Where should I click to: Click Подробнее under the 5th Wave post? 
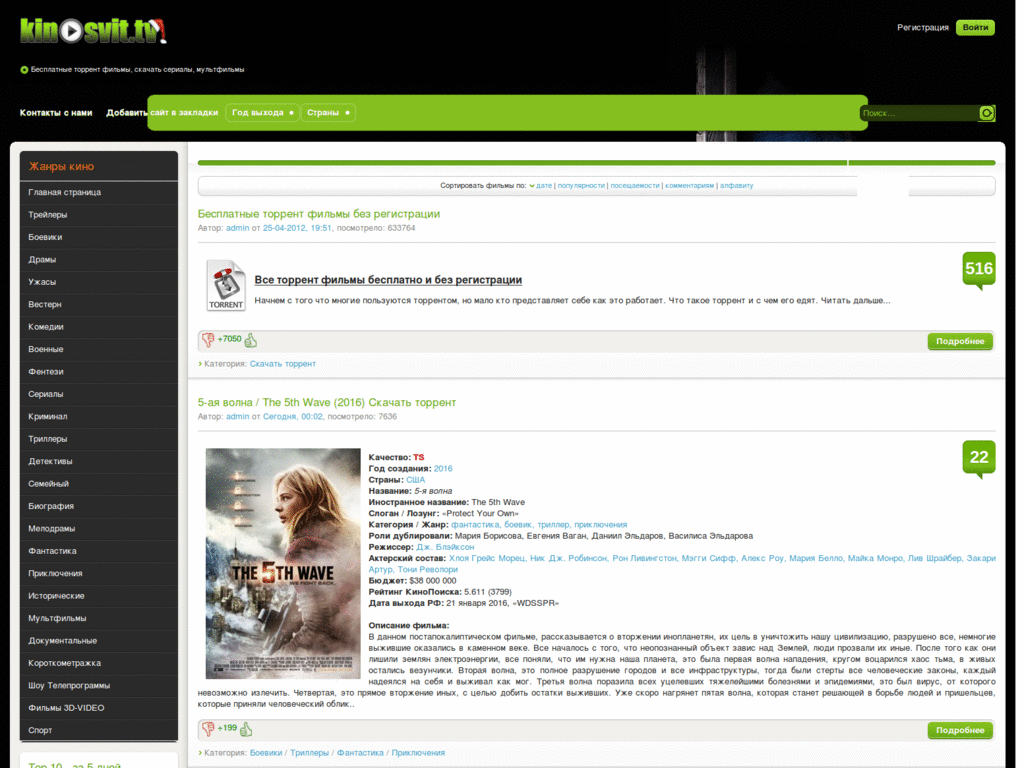point(959,730)
